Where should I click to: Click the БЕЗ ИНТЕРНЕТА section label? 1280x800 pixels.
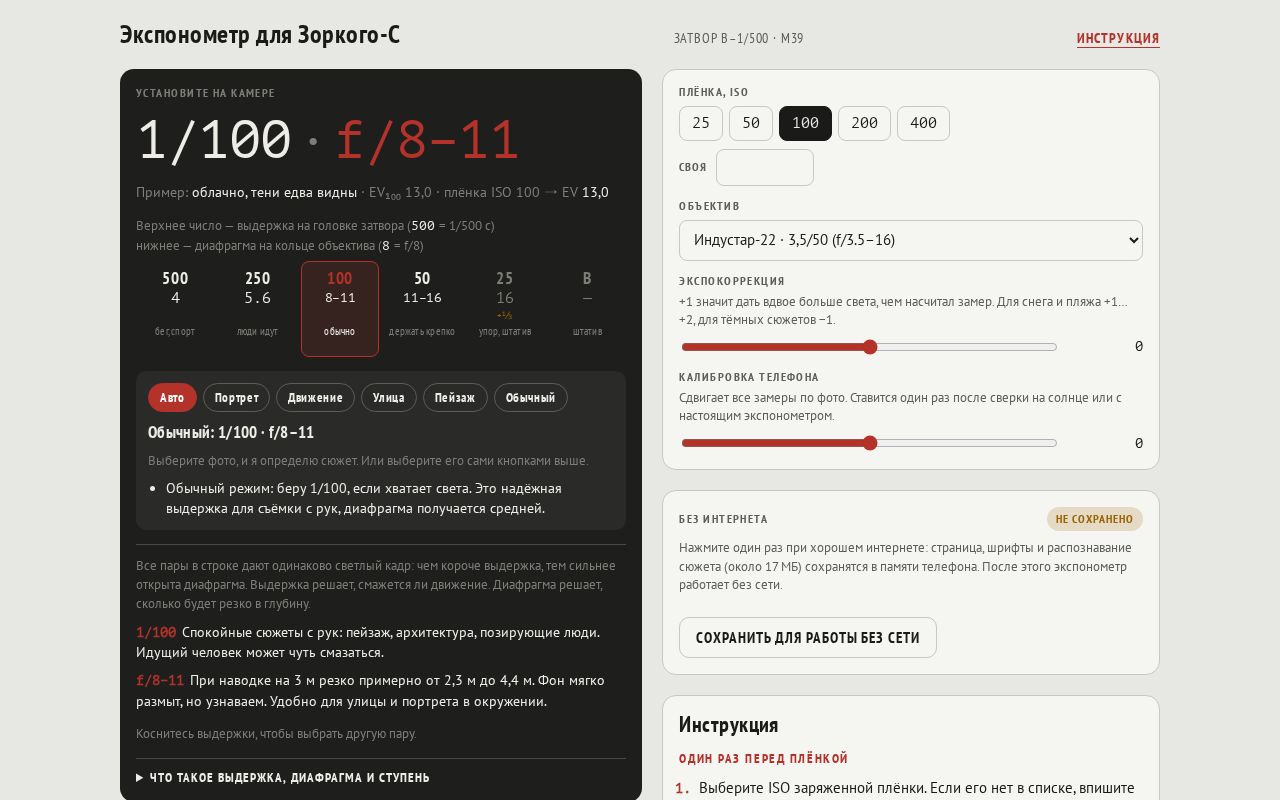click(723, 520)
